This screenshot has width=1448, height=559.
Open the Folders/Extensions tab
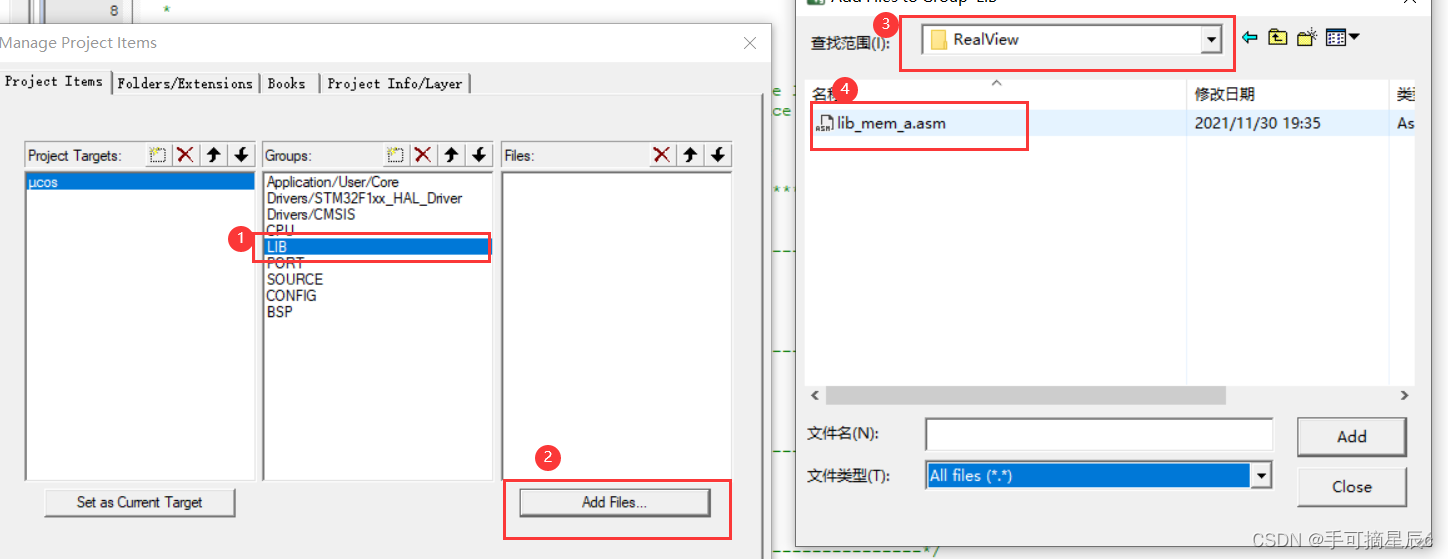185,84
